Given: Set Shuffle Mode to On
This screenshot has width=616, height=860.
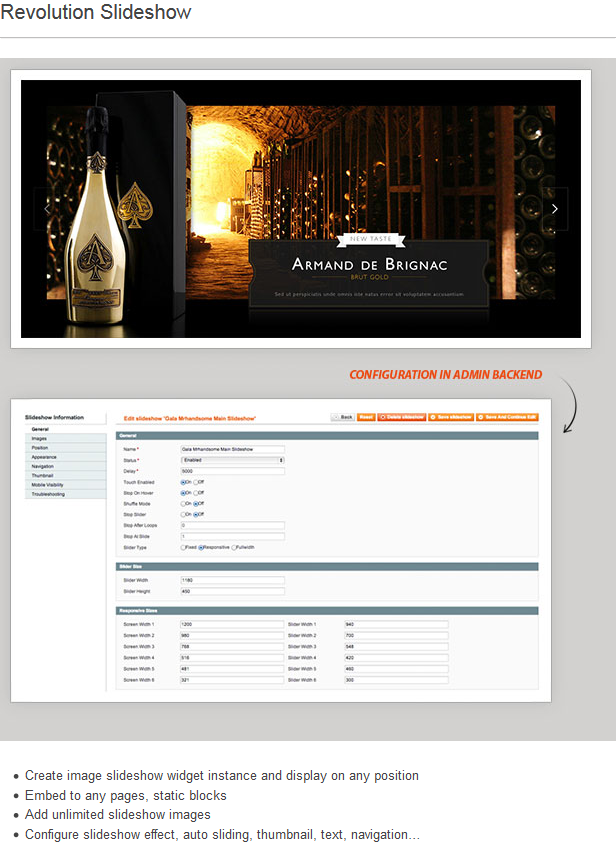Looking at the screenshot, I should (183, 503).
